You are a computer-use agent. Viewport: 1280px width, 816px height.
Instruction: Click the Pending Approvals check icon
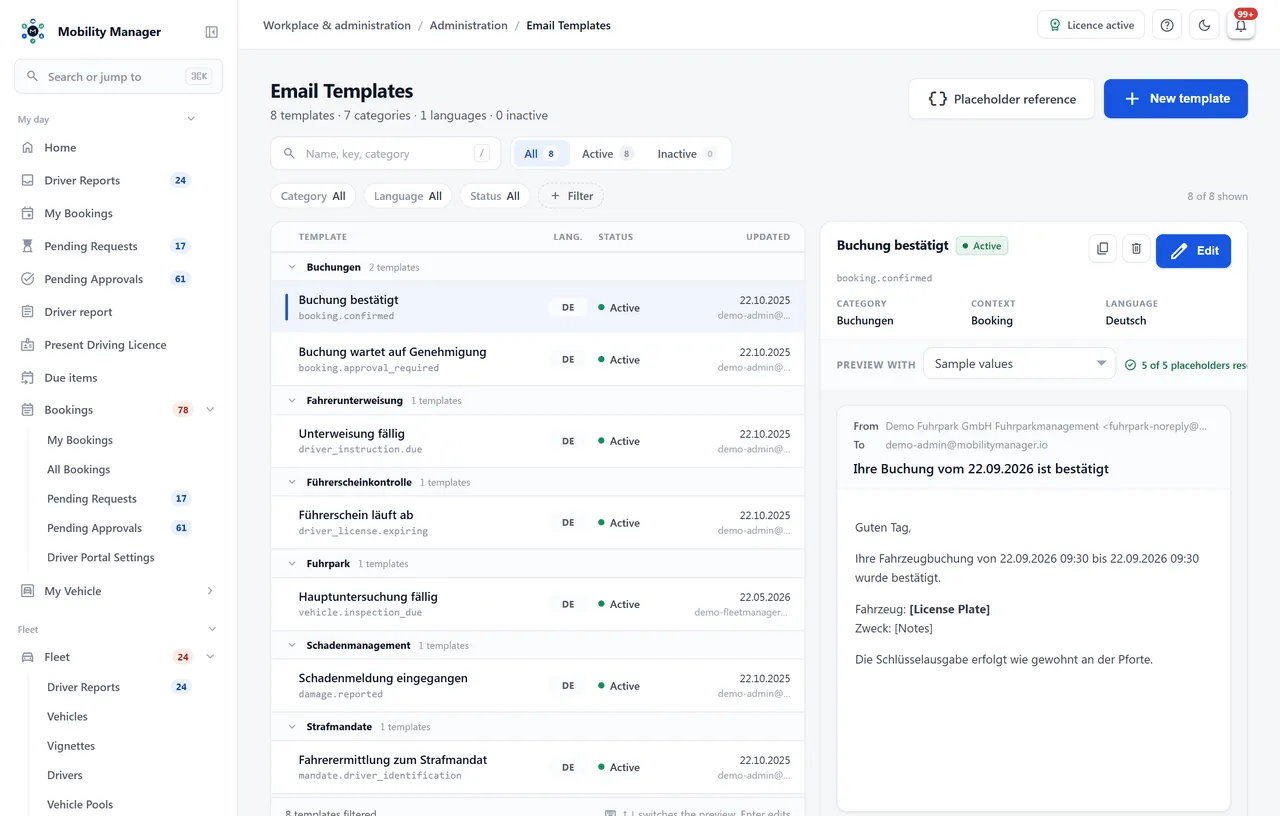coord(27,279)
